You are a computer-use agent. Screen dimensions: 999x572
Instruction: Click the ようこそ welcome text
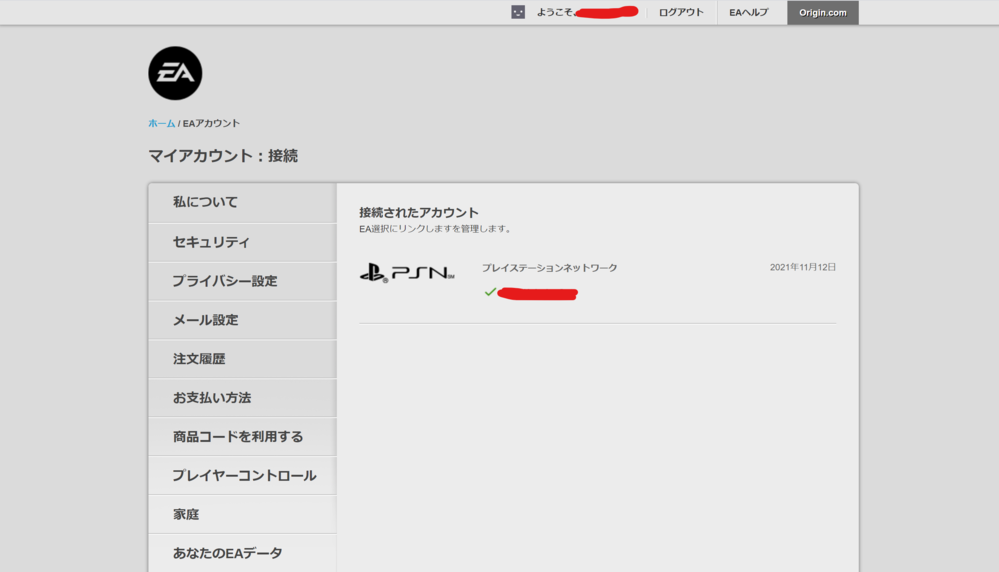555,12
